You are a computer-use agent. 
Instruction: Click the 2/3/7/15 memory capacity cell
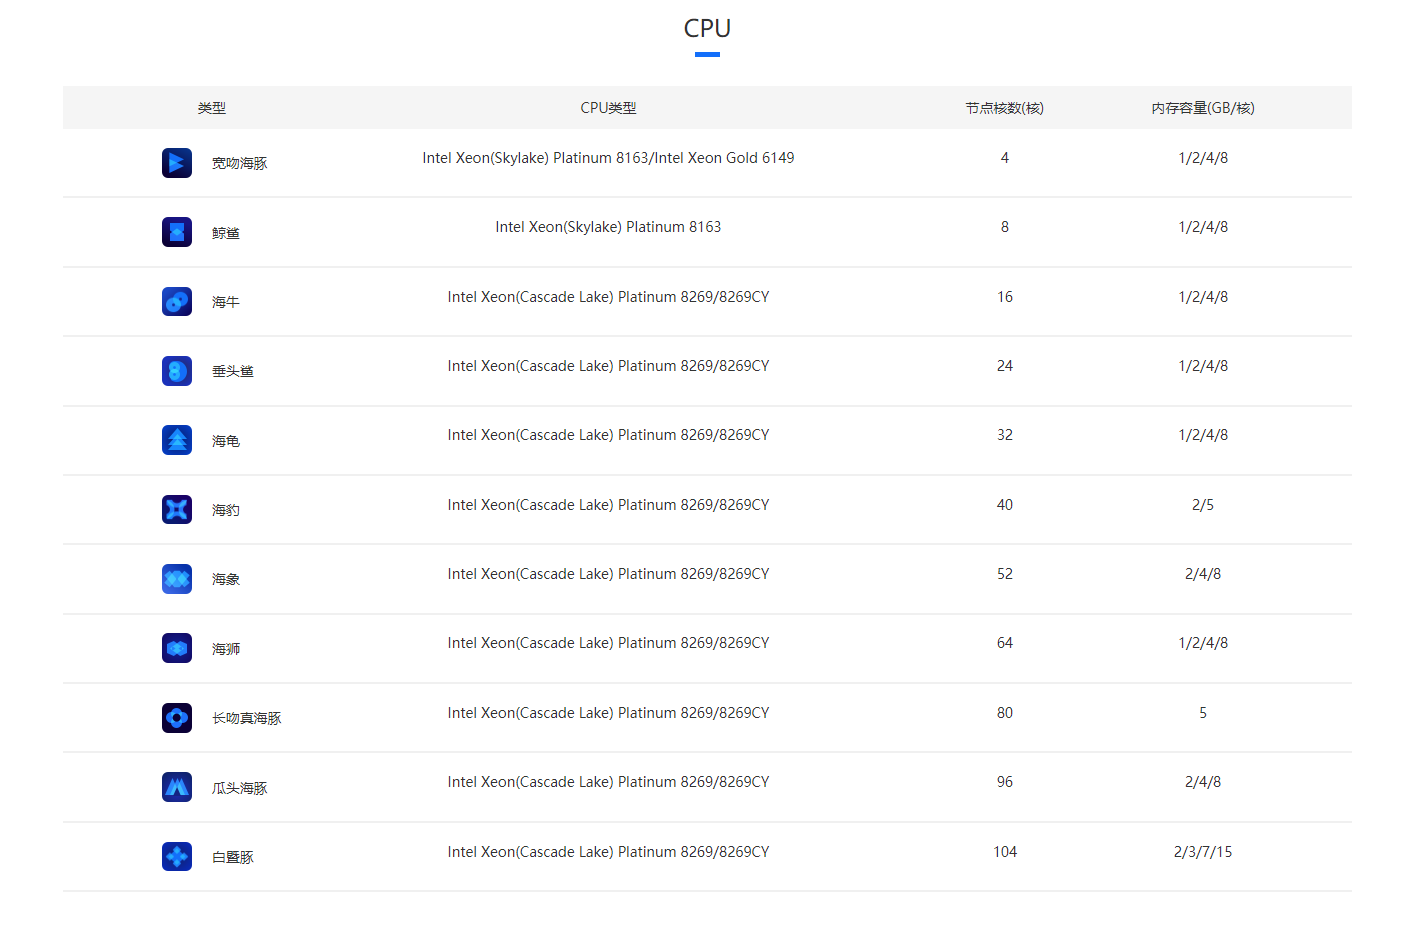1202,852
